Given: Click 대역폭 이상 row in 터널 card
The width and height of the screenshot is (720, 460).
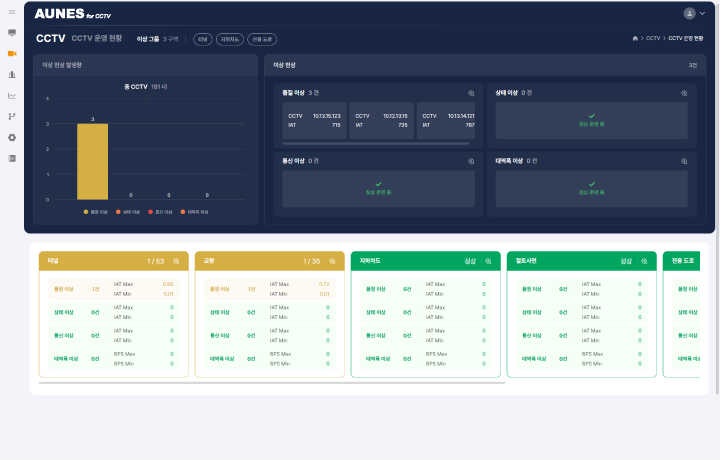Looking at the screenshot, I should click(113, 359).
